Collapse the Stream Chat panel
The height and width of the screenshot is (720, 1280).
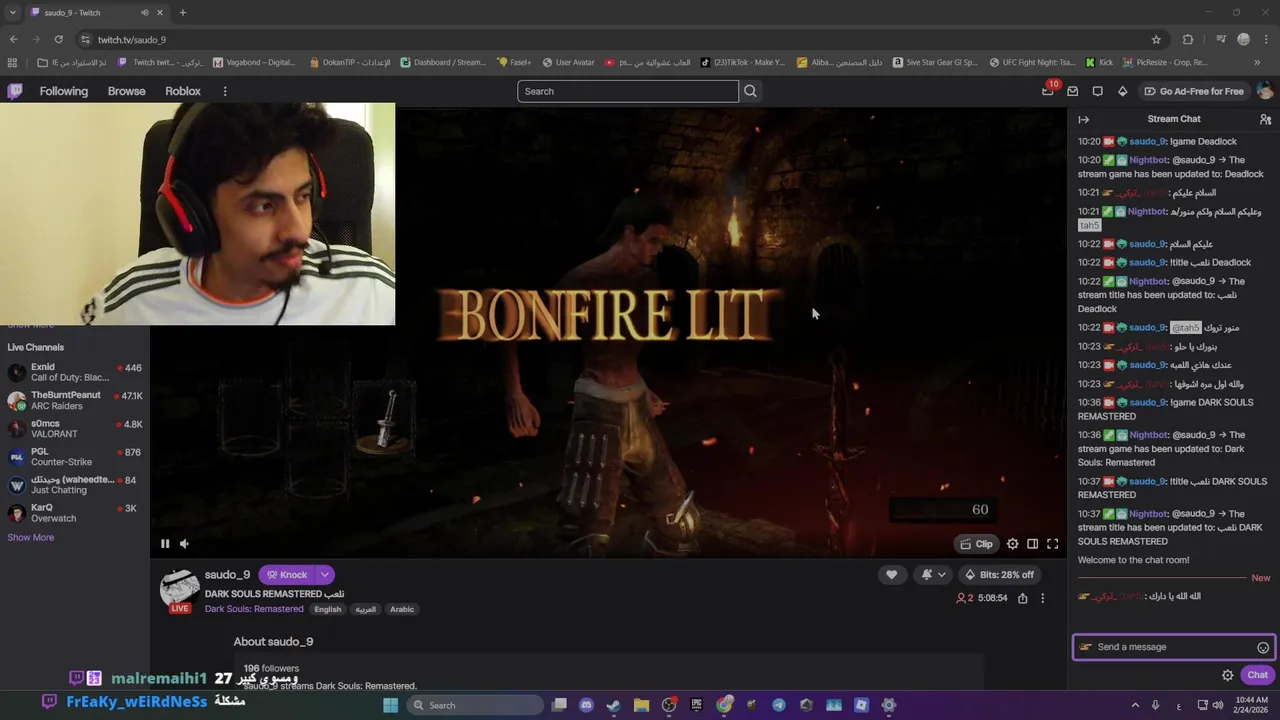1083,119
